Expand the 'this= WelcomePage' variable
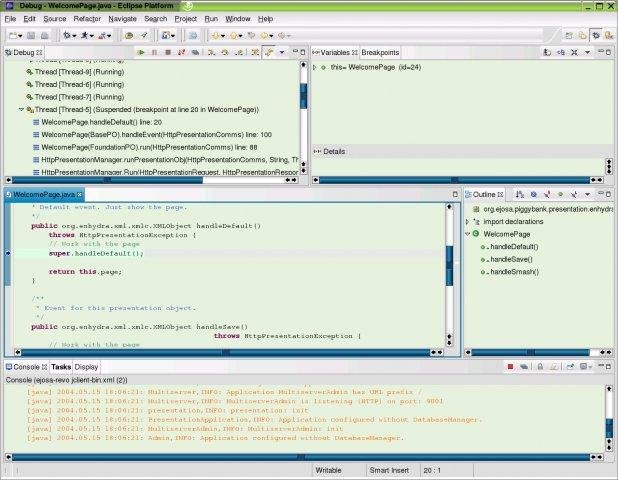This screenshot has height=480, width=618. click(x=315, y=67)
